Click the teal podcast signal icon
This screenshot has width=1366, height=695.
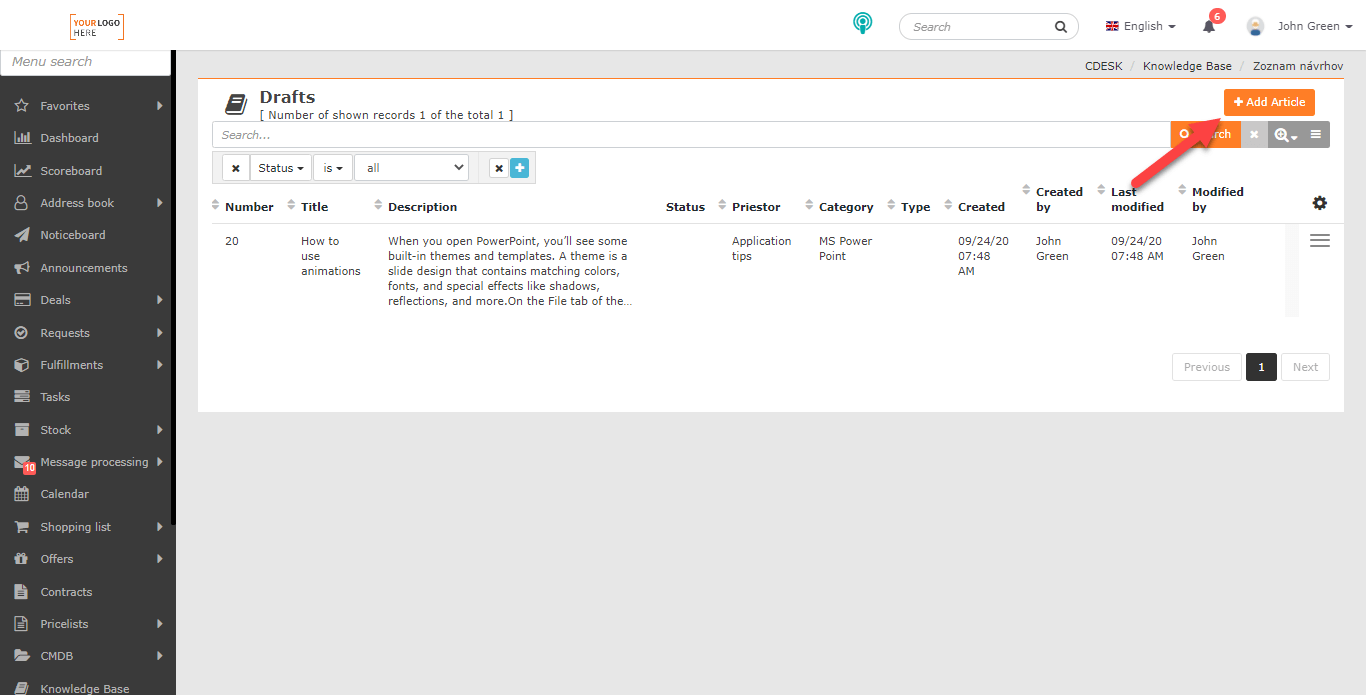pyautogui.click(x=862, y=23)
